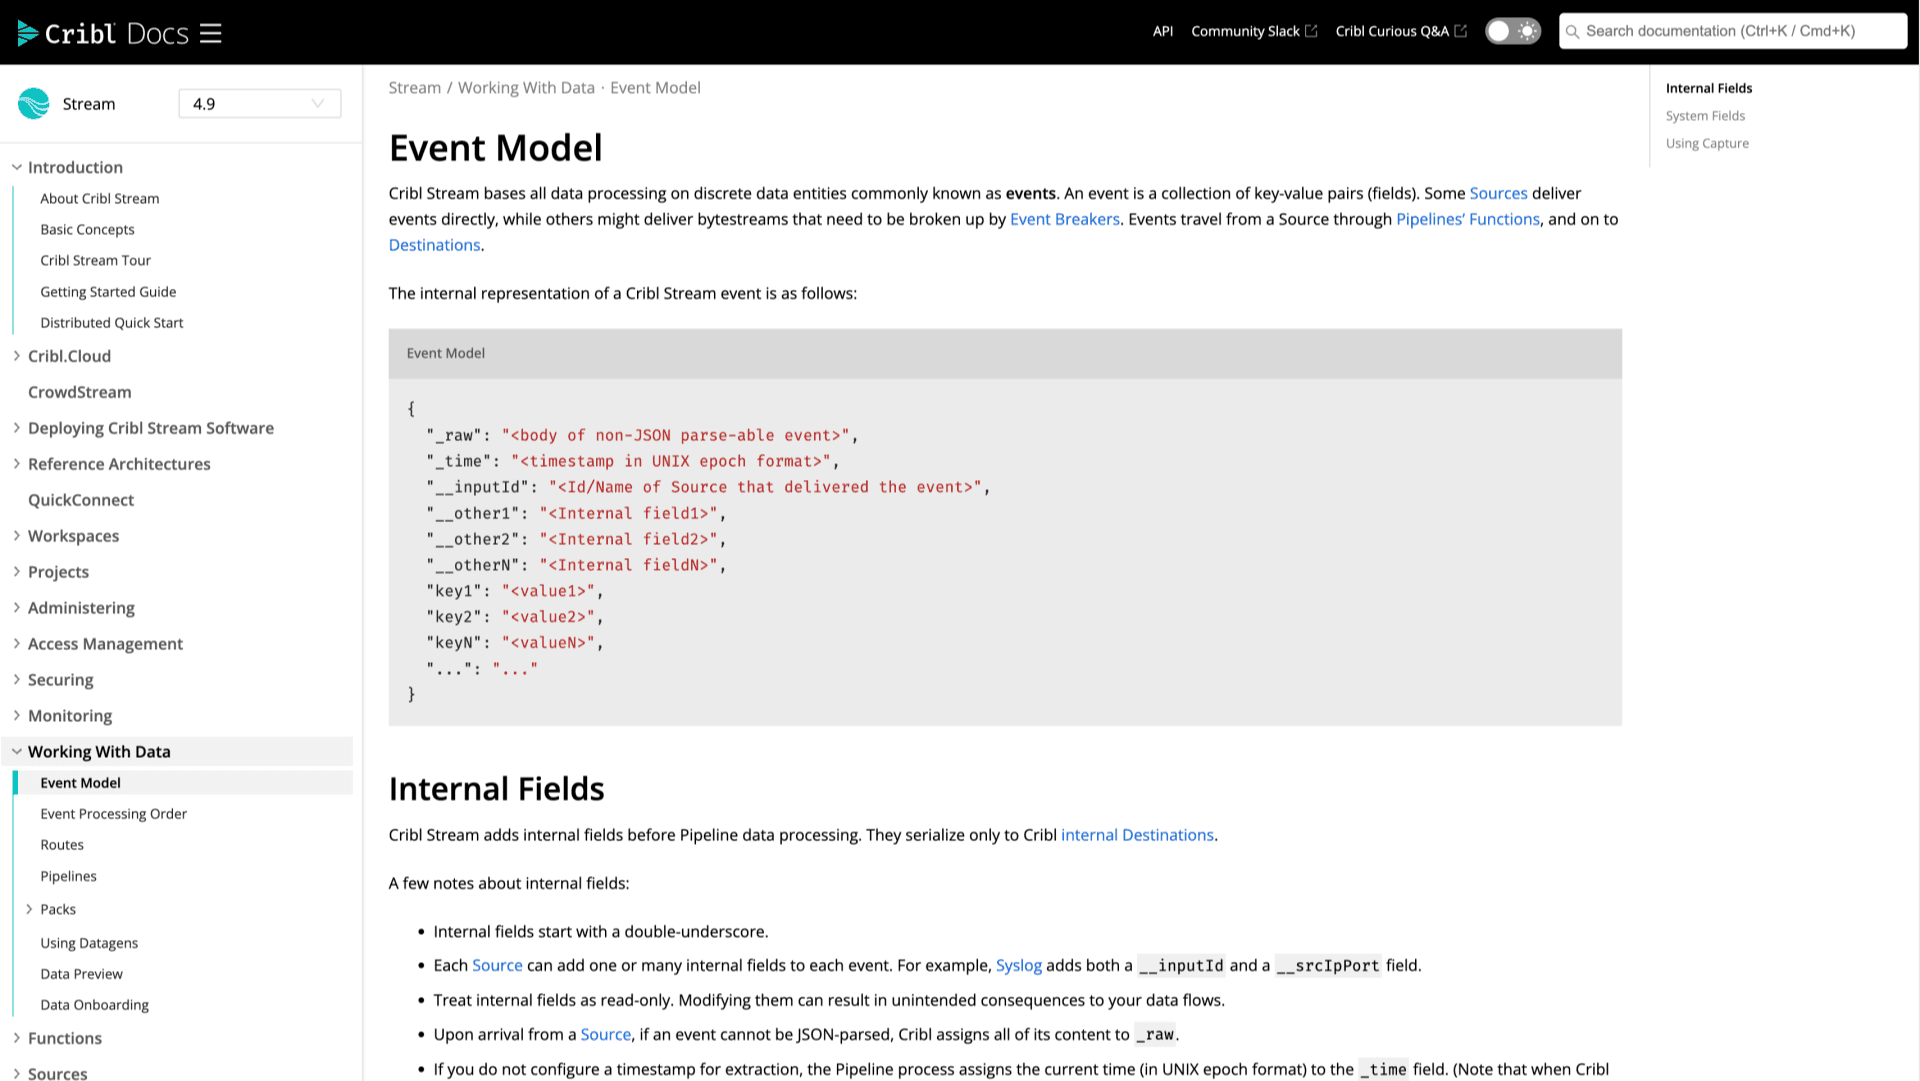Click external link icon next to Community Slack
The height and width of the screenshot is (1081, 1920).
[x=1311, y=31]
